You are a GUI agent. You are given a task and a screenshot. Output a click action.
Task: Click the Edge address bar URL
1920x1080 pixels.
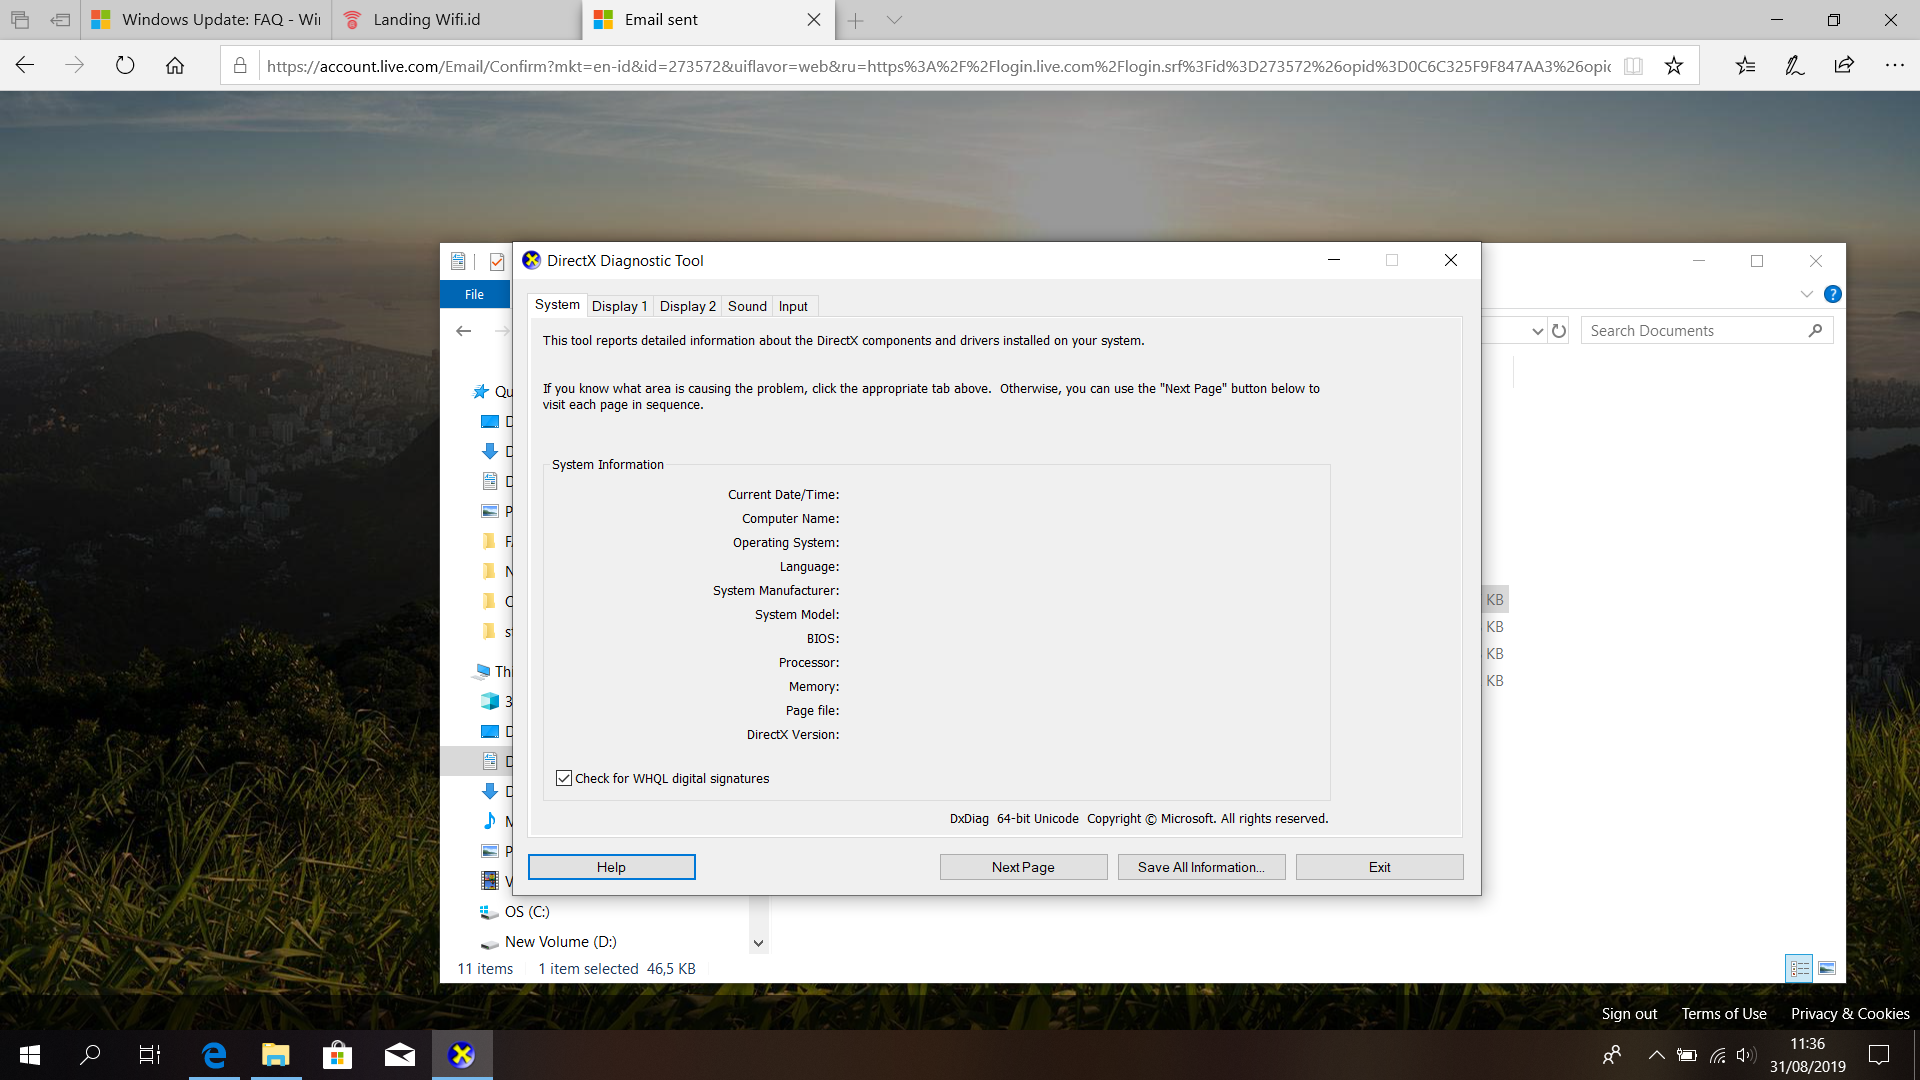point(938,66)
